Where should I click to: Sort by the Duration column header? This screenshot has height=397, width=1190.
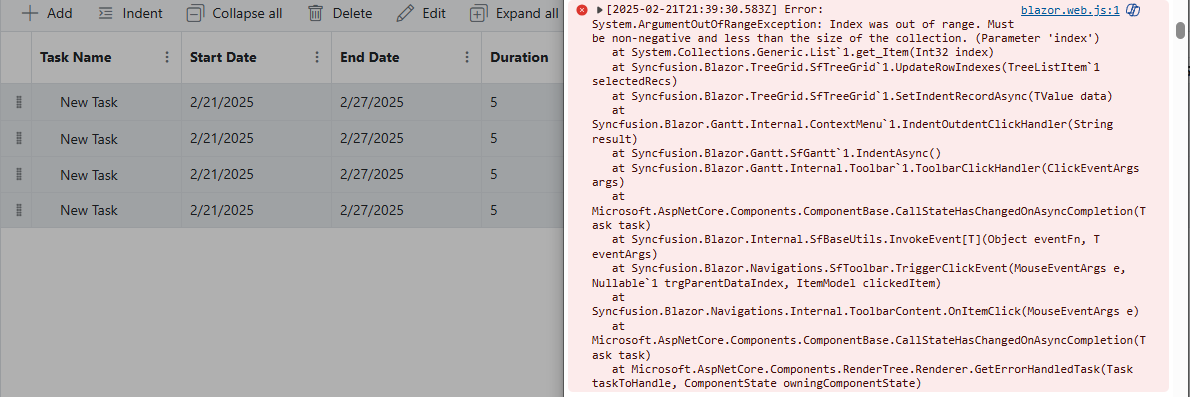click(x=519, y=58)
